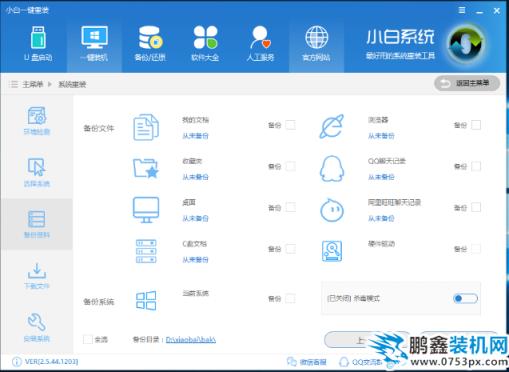Click 从未备份 under C盘文档
Screen dimensions: 509x372
[195, 260]
